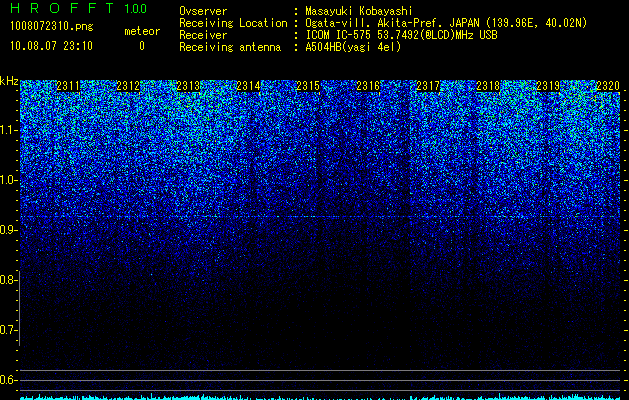The height and width of the screenshot is (400, 629).
Task: Select the filename 1008072310.png
Action: click(x=52, y=27)
